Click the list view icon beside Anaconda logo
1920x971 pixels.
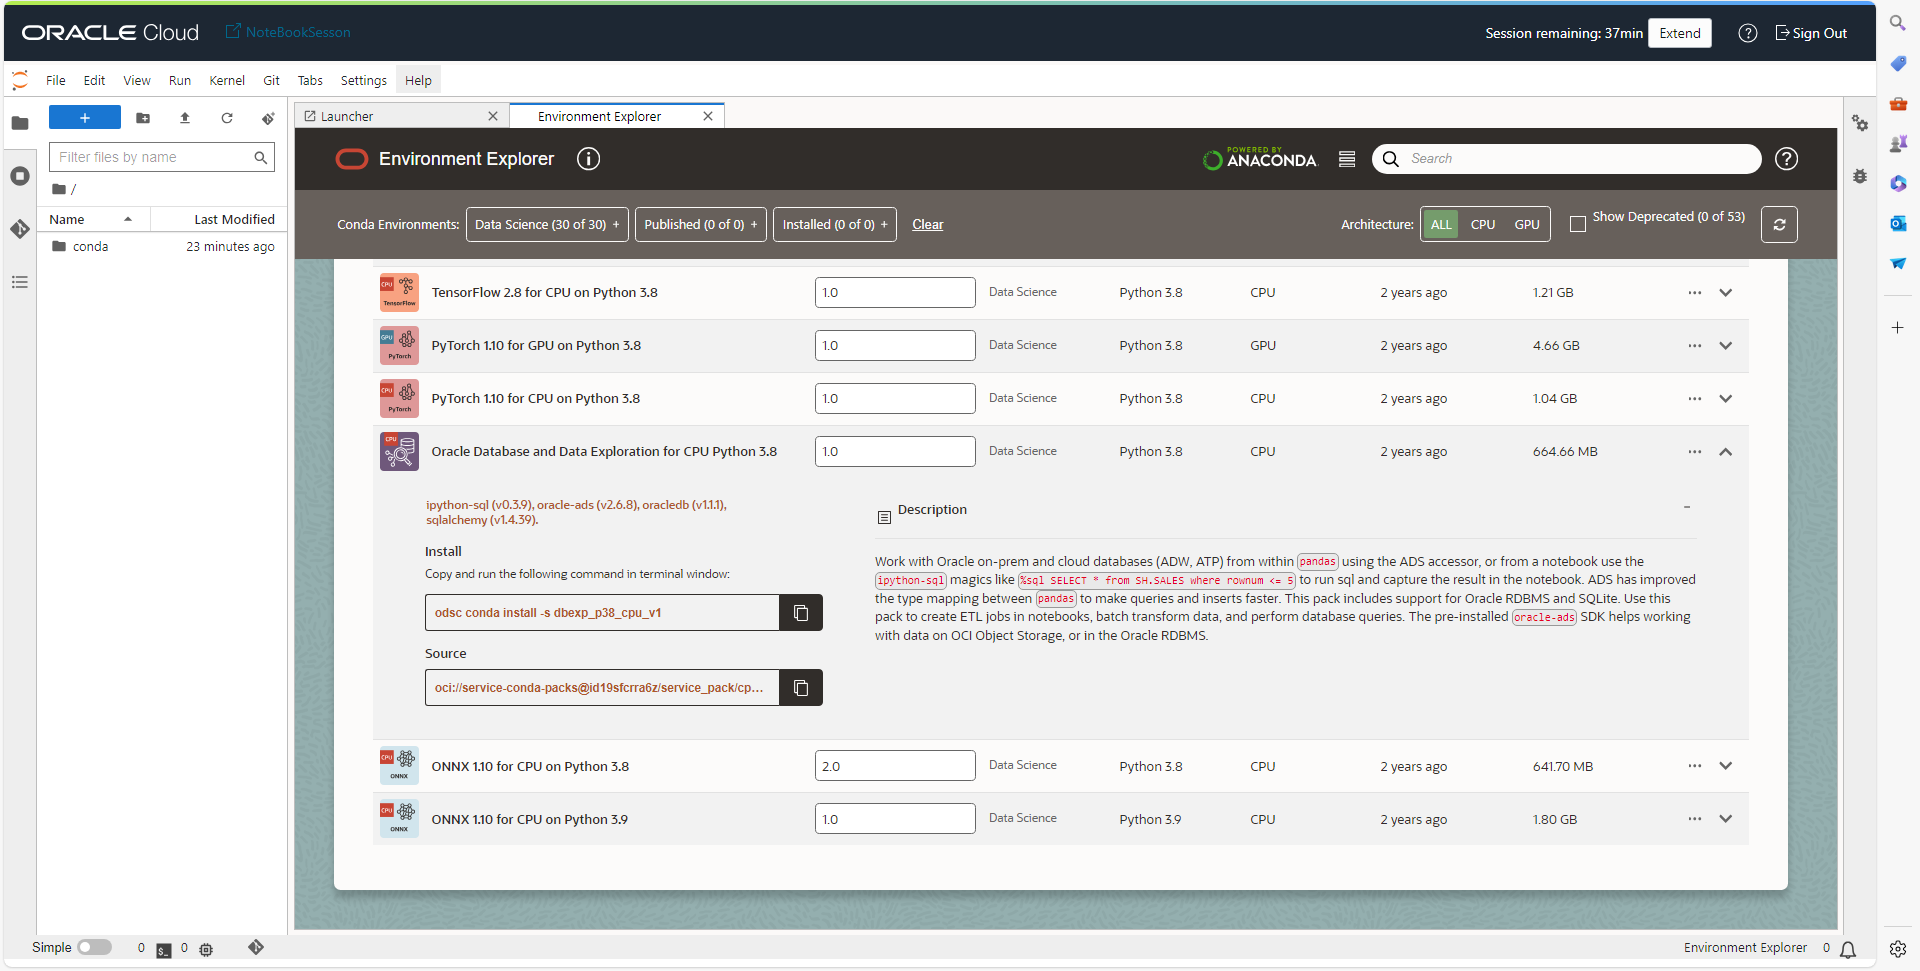[1347, 159]
